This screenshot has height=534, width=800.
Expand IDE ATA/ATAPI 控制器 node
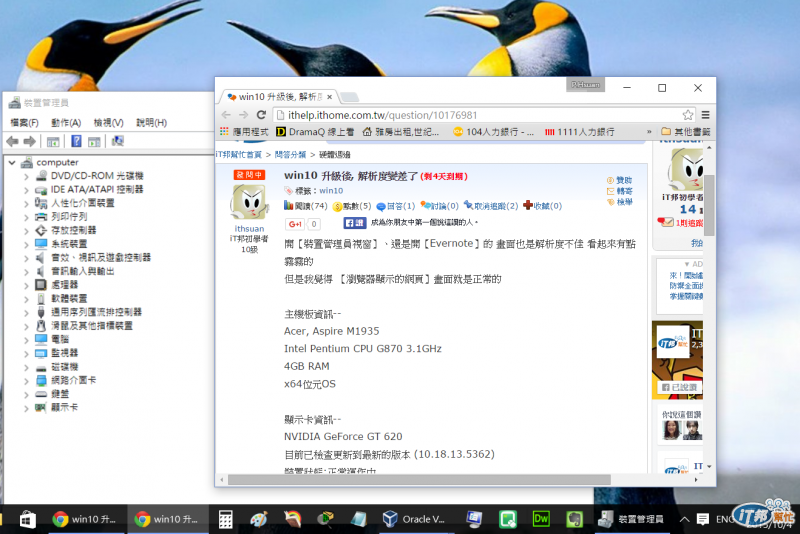pyautogui.click(x=26, y=190)
